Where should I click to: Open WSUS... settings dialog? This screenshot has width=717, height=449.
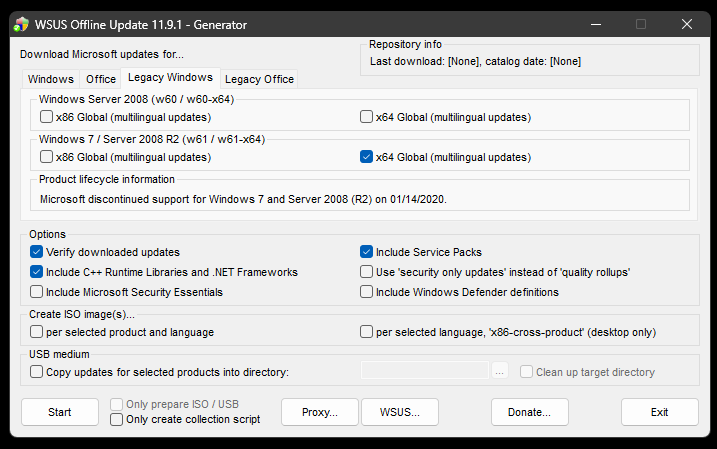(x=400, y=412)
